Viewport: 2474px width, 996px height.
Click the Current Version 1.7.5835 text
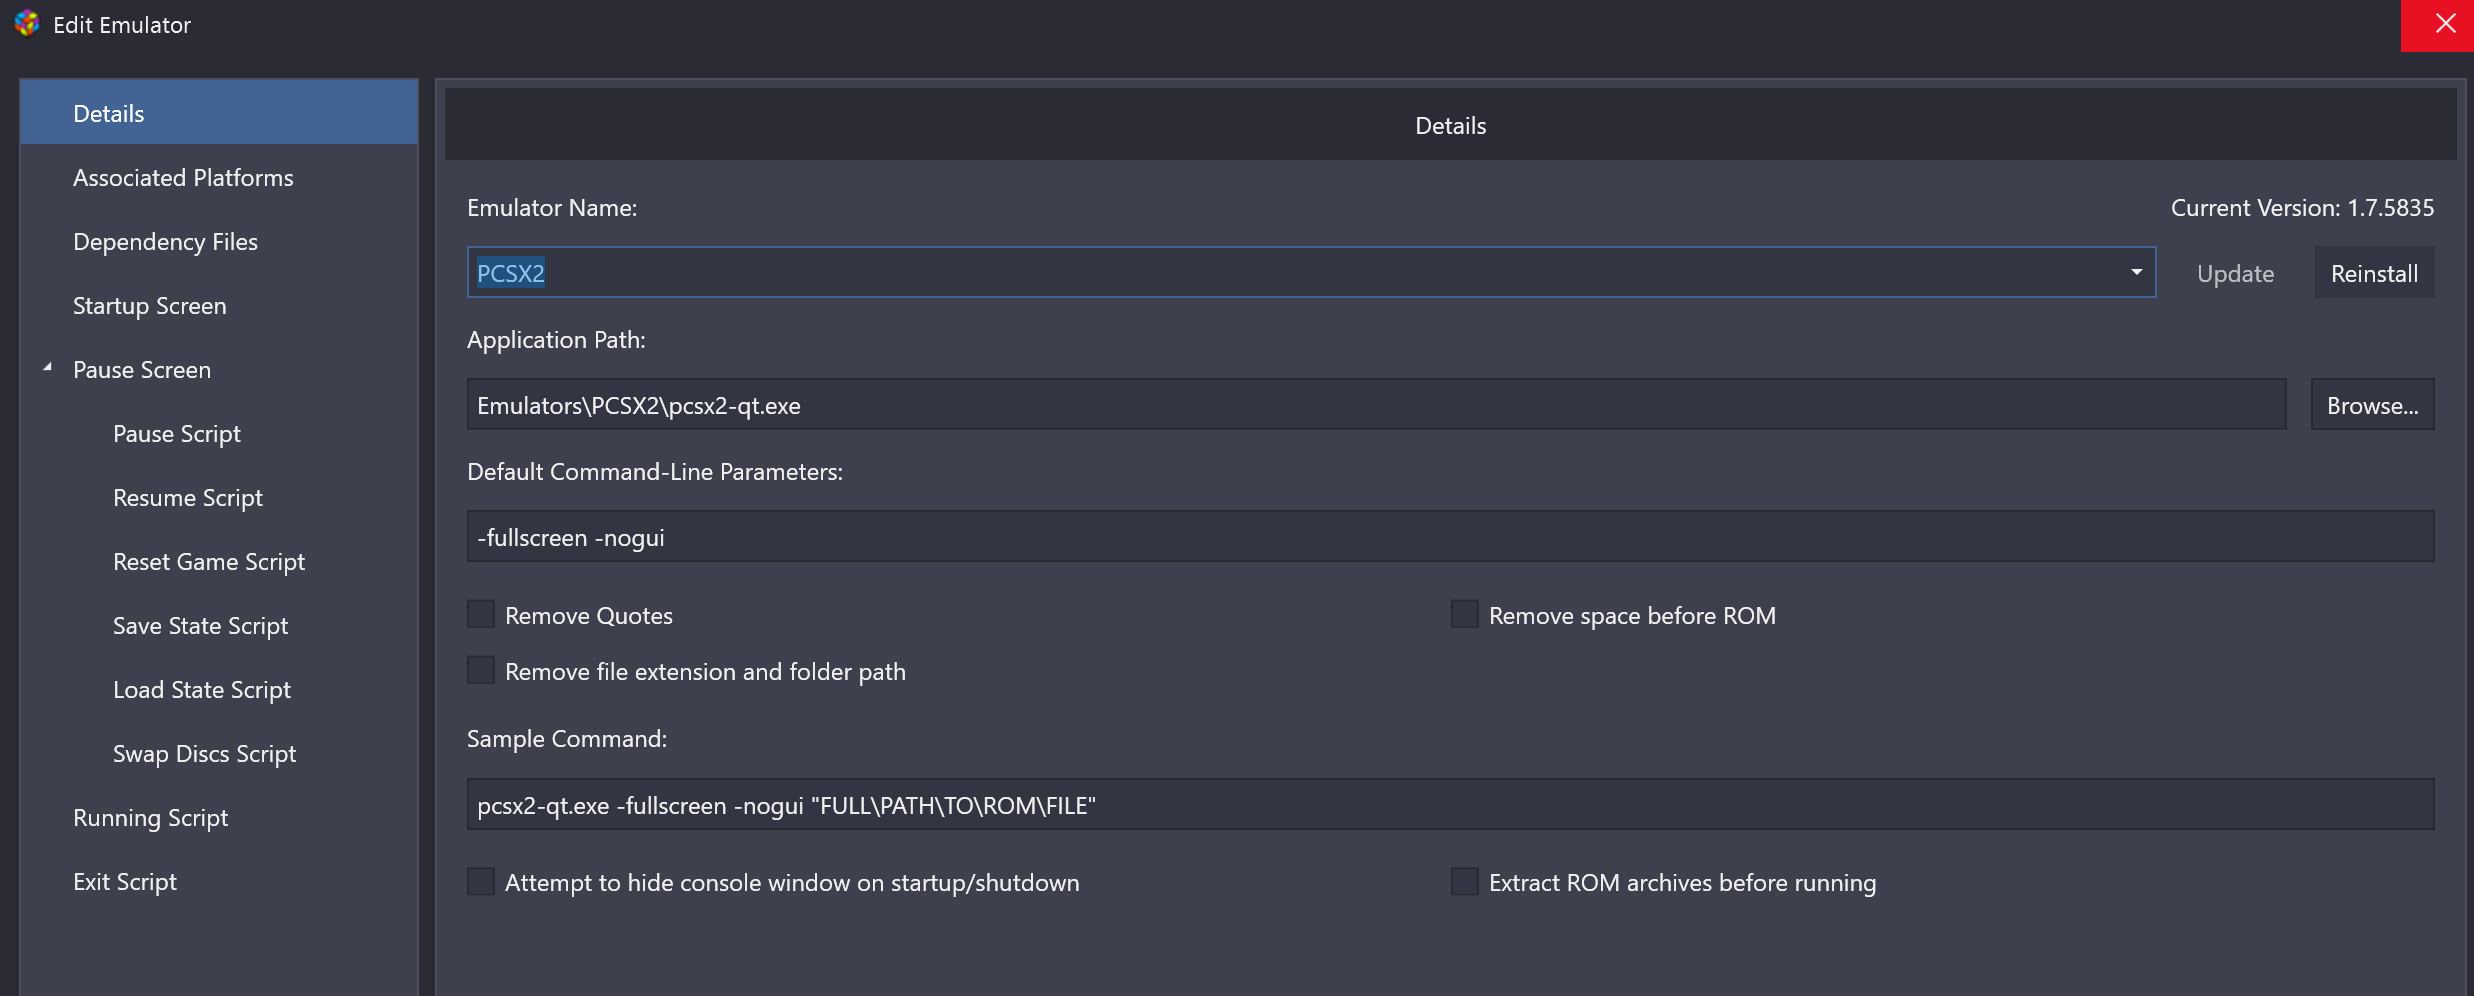click(x=2302, y=208)
